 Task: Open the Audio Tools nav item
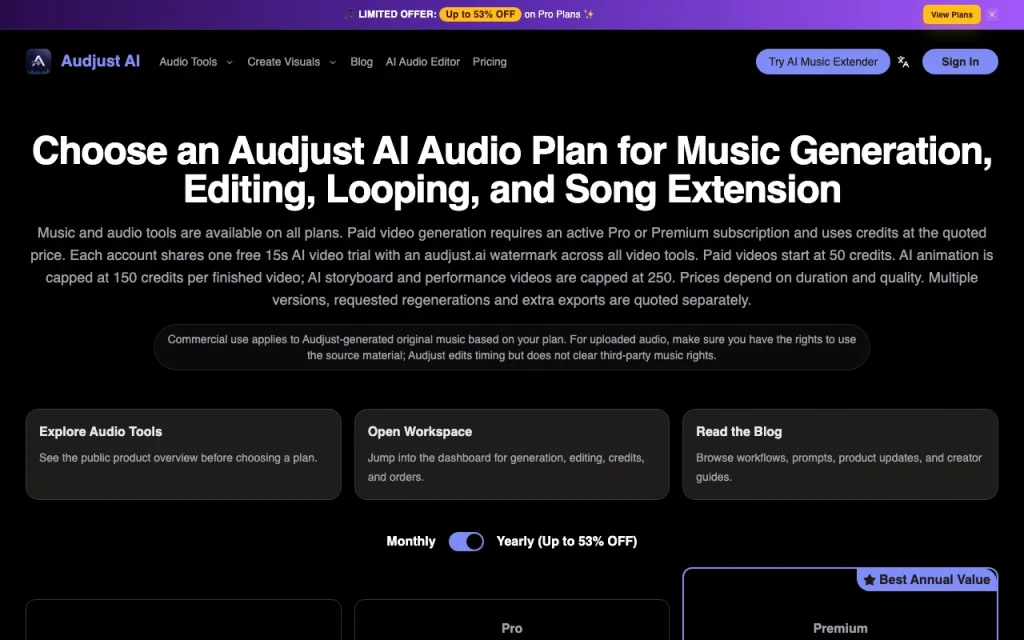tap(188, 61)
